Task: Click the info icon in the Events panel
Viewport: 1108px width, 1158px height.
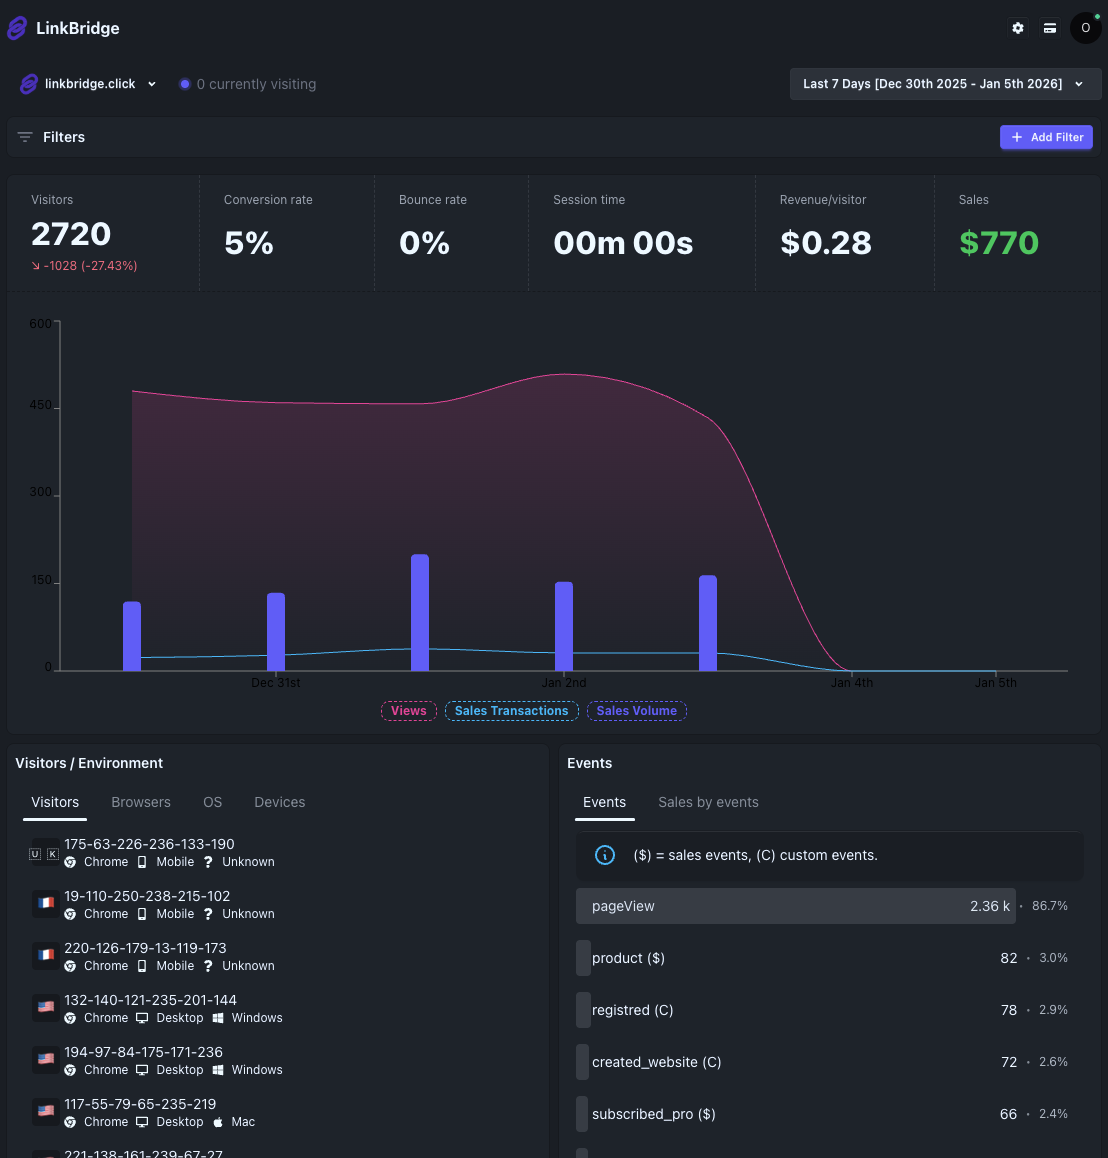Action: [x=605, y=855]
